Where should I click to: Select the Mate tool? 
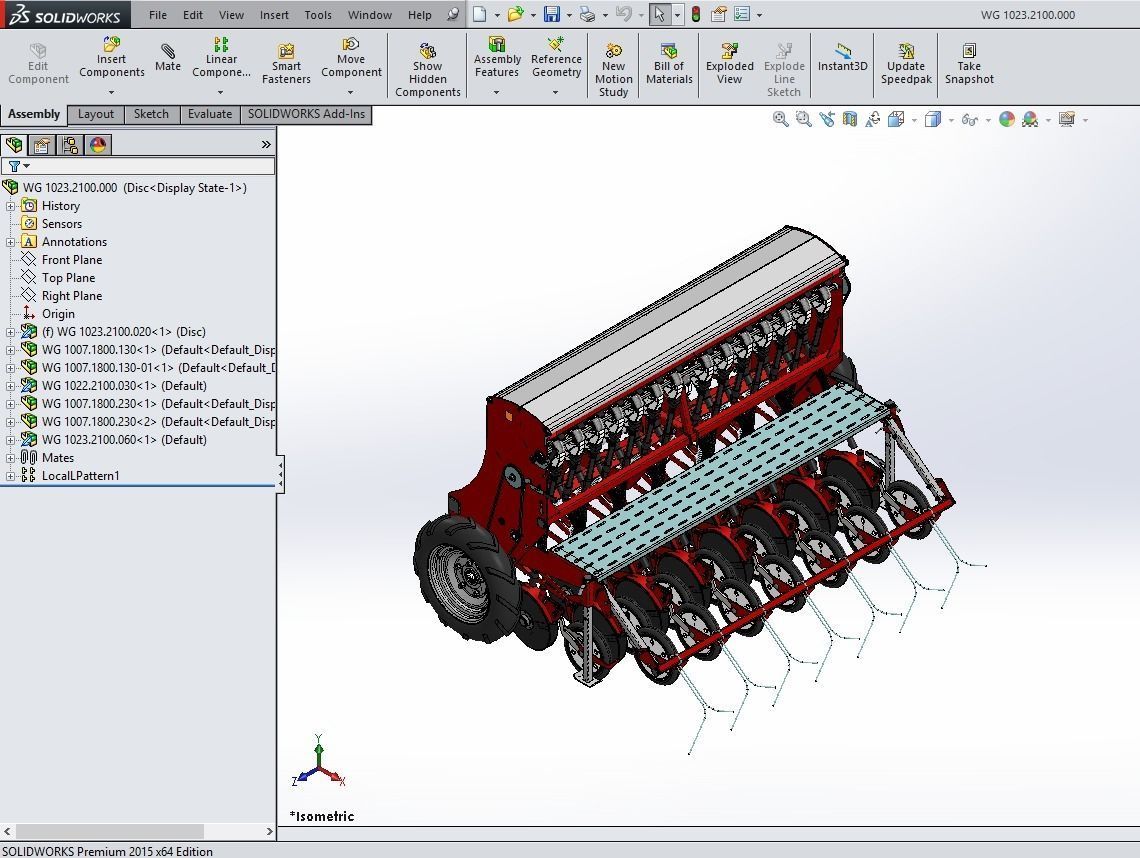tap(167, 57)
